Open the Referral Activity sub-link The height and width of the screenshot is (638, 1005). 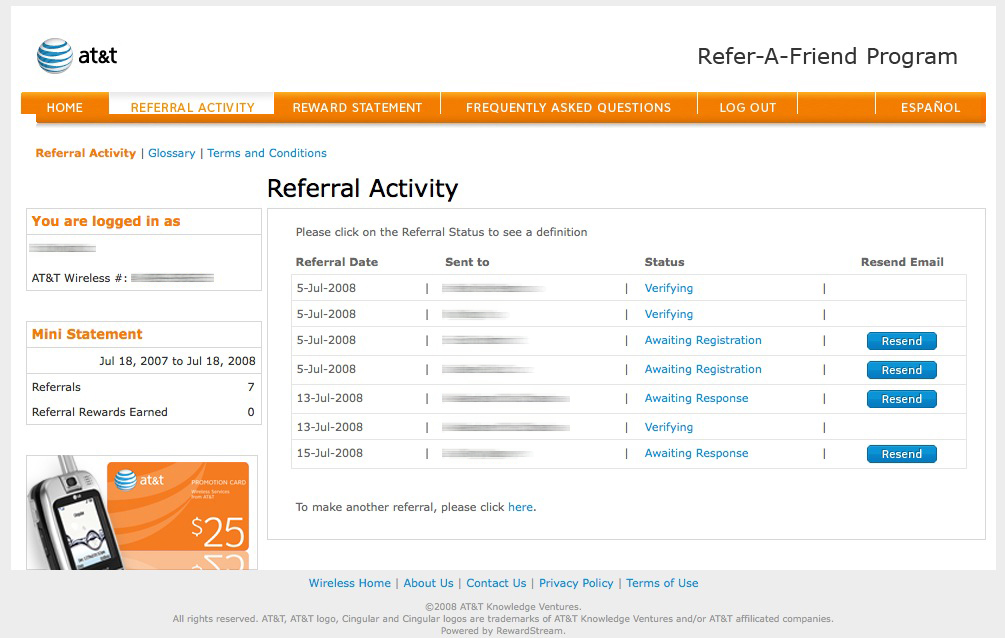pyautogui.click(x=86, y=153)
